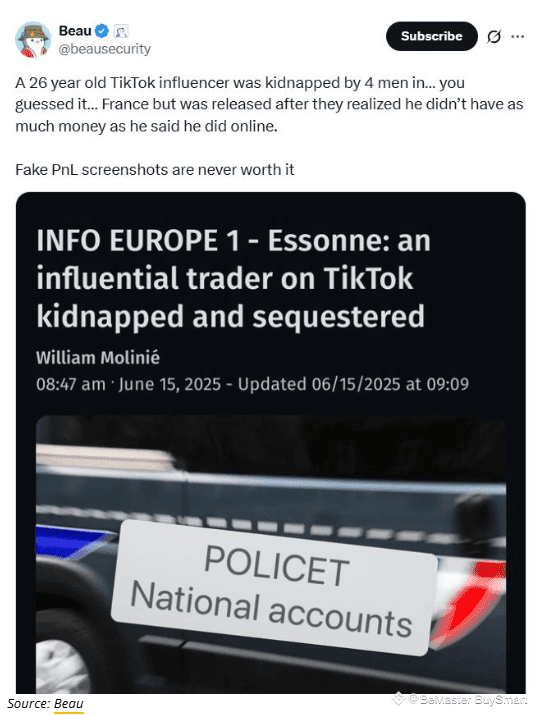Click the BeMaster BuySmart watermark text

(x=471, y=699)
